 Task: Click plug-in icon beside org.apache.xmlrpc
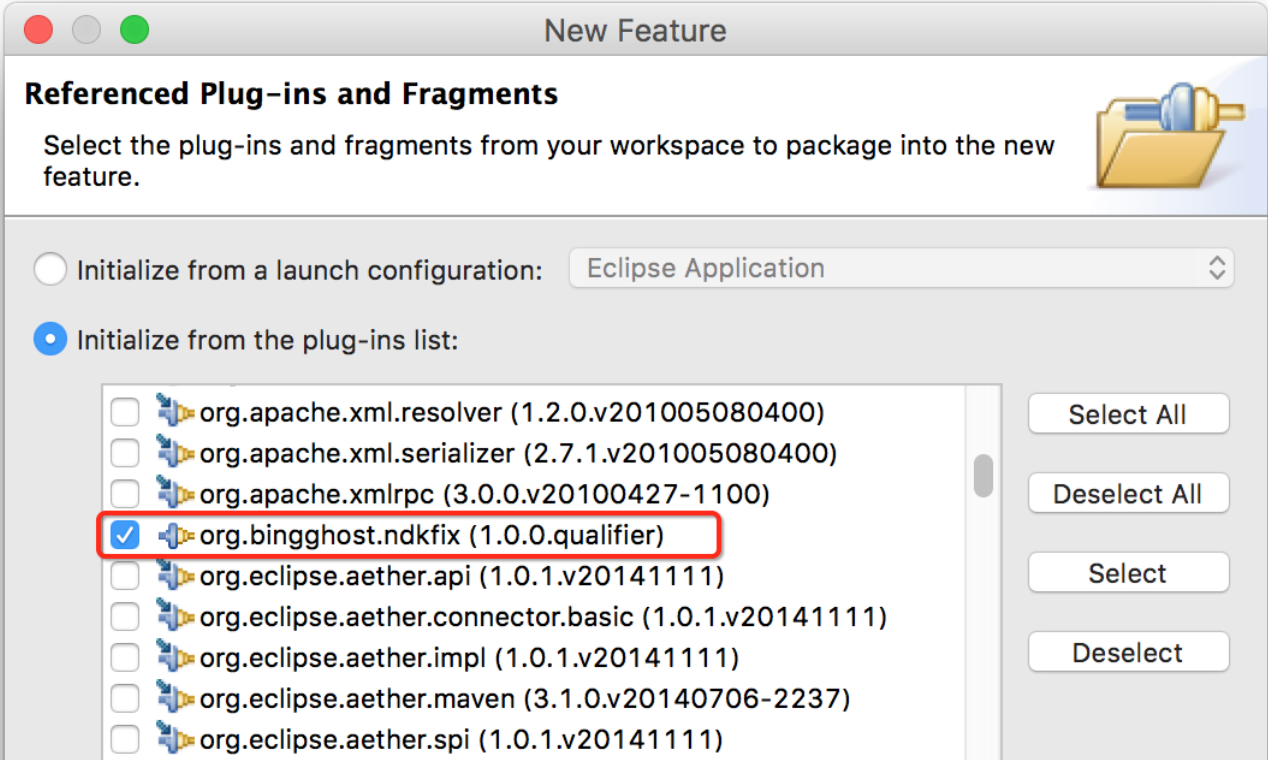[x=175, y=493]
